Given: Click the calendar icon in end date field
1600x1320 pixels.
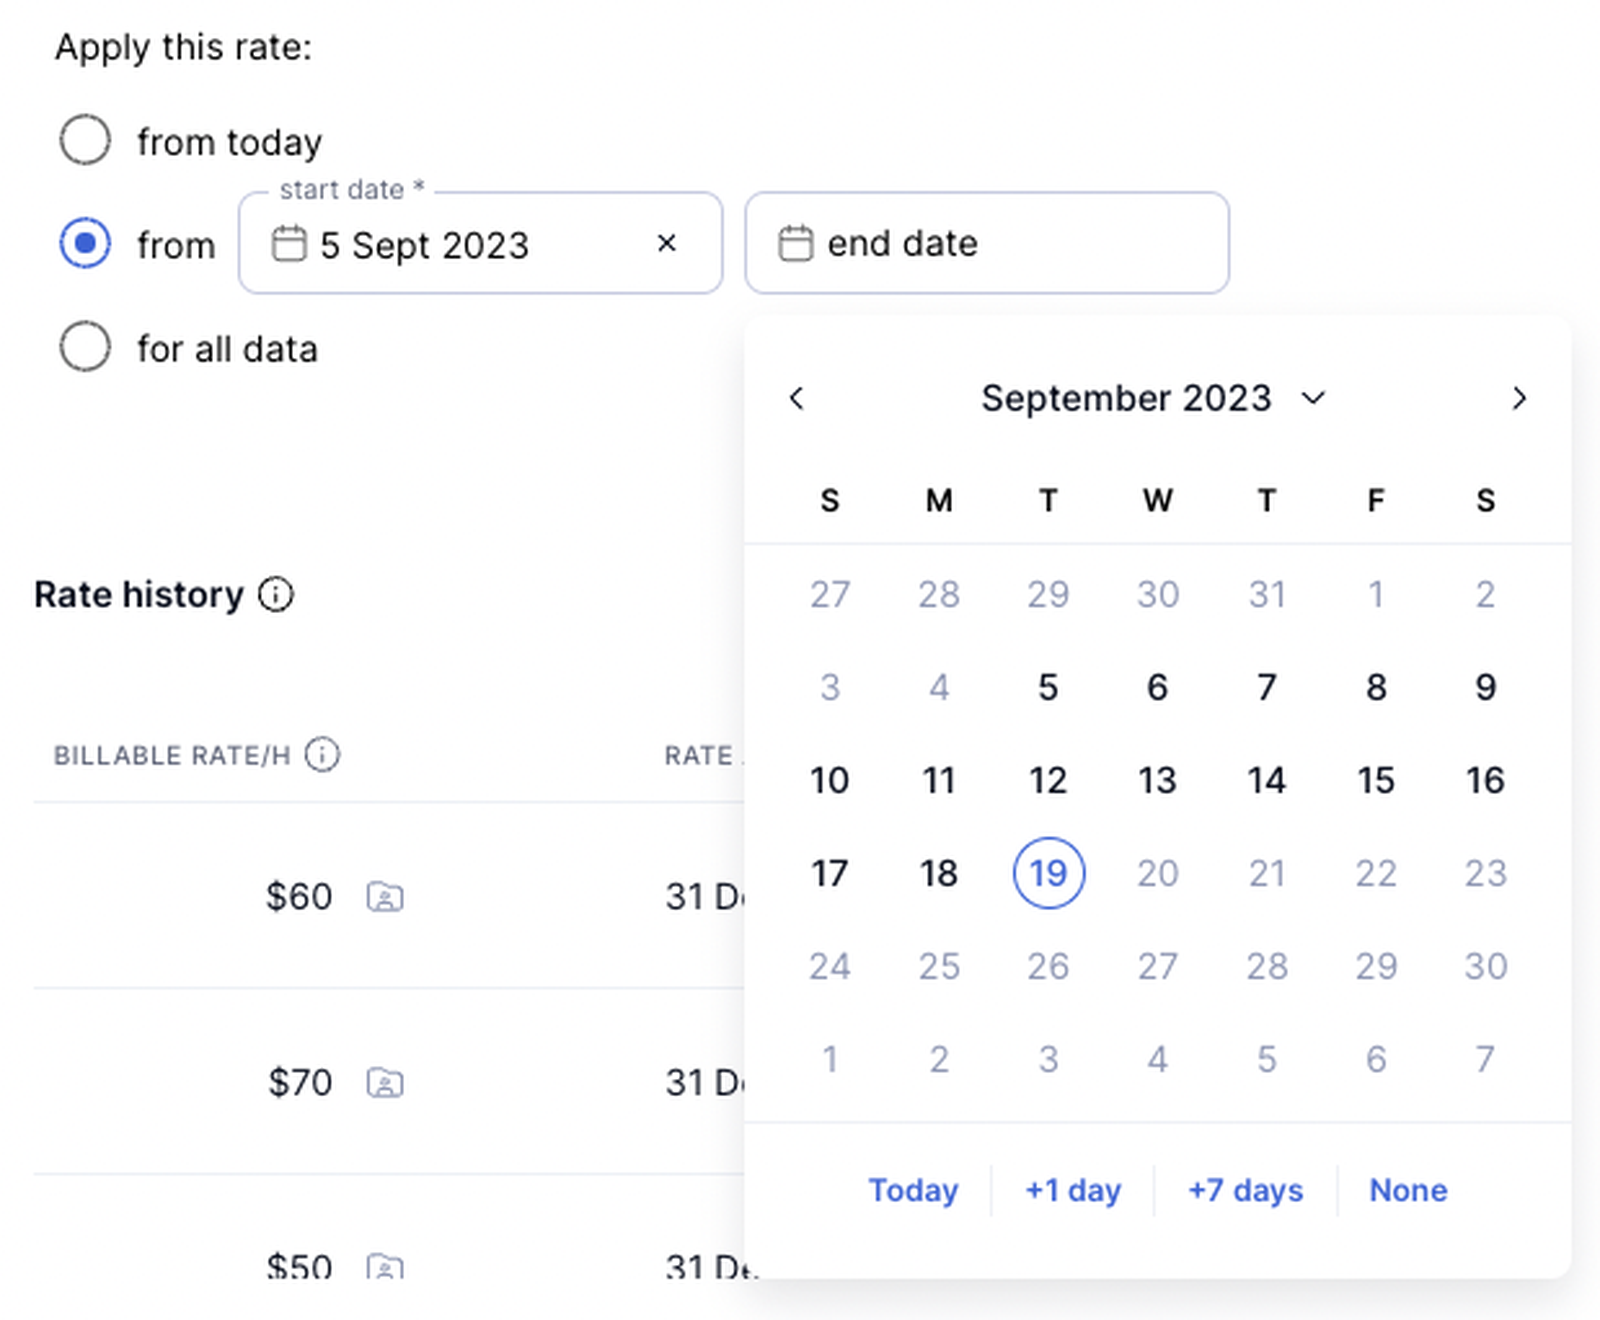Looking at the screenshot, I should (795, 242).
